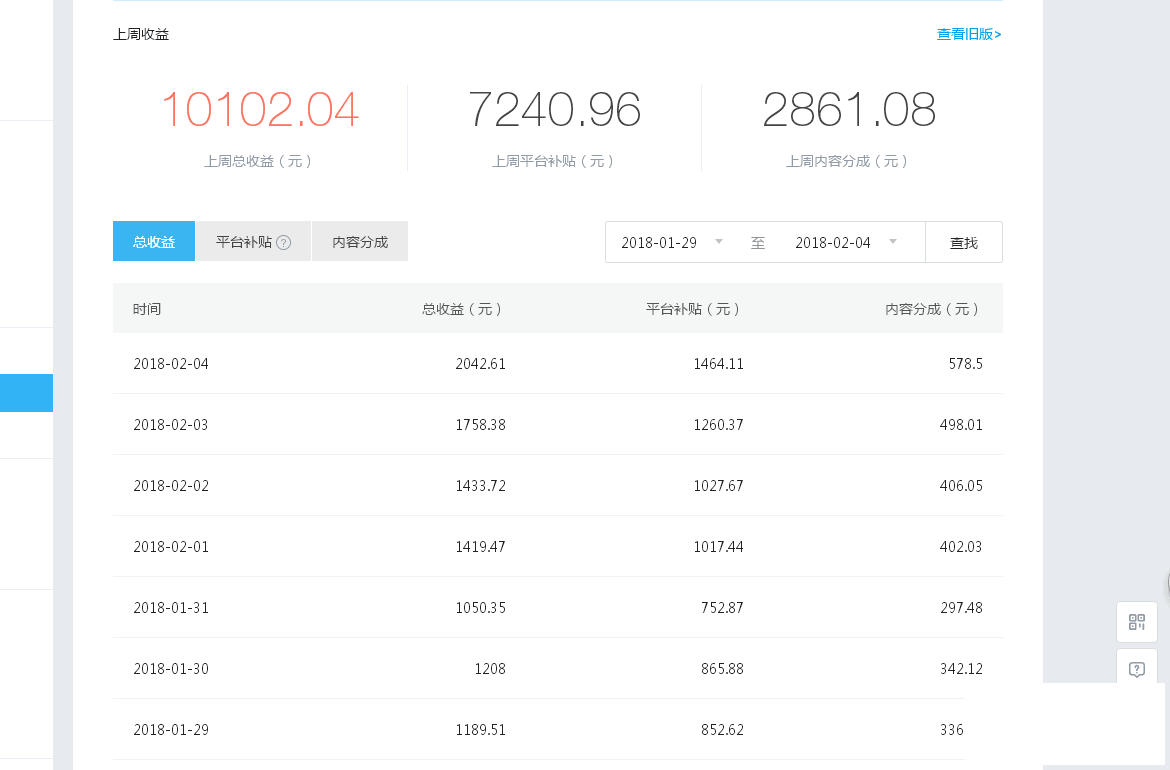Viewport: 1170px width, 770px height.
Task: Select the 2018-02-04 row in the table
Action: [x=557, y=364]
